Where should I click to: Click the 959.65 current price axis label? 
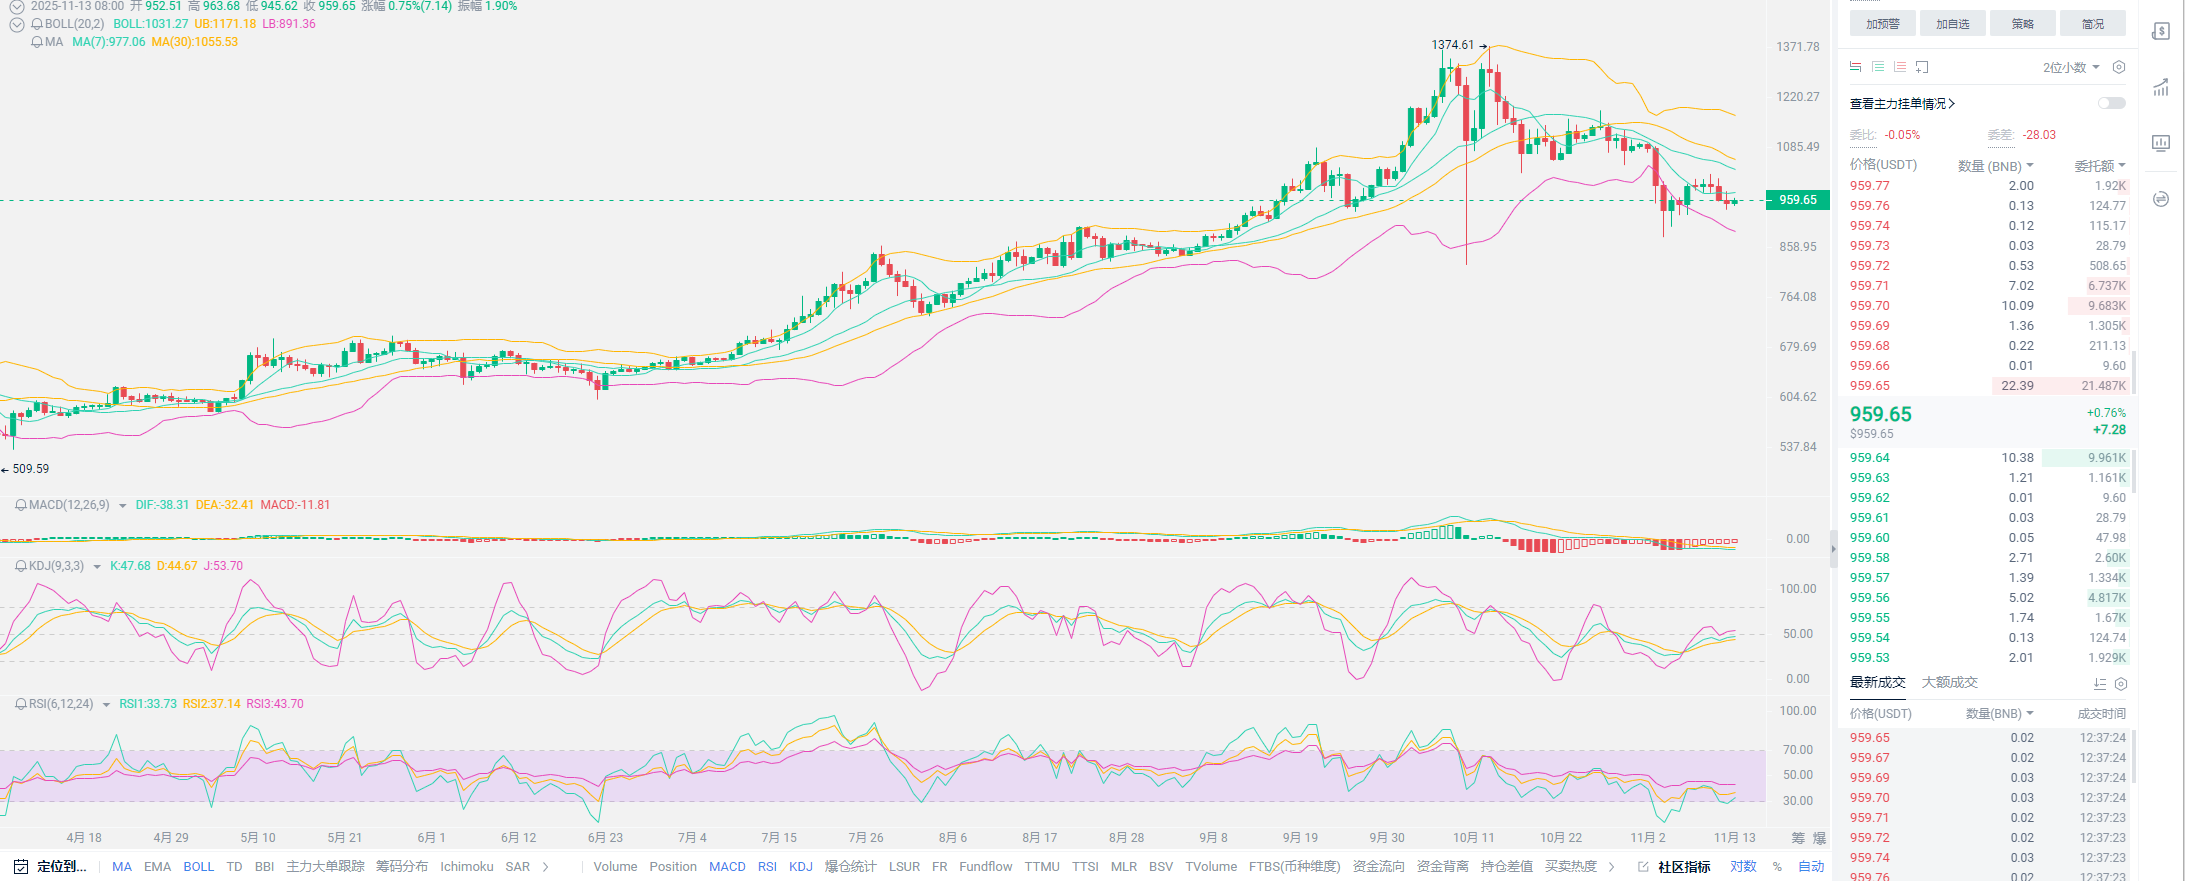pyautogui.click(x=1797, y=200)
